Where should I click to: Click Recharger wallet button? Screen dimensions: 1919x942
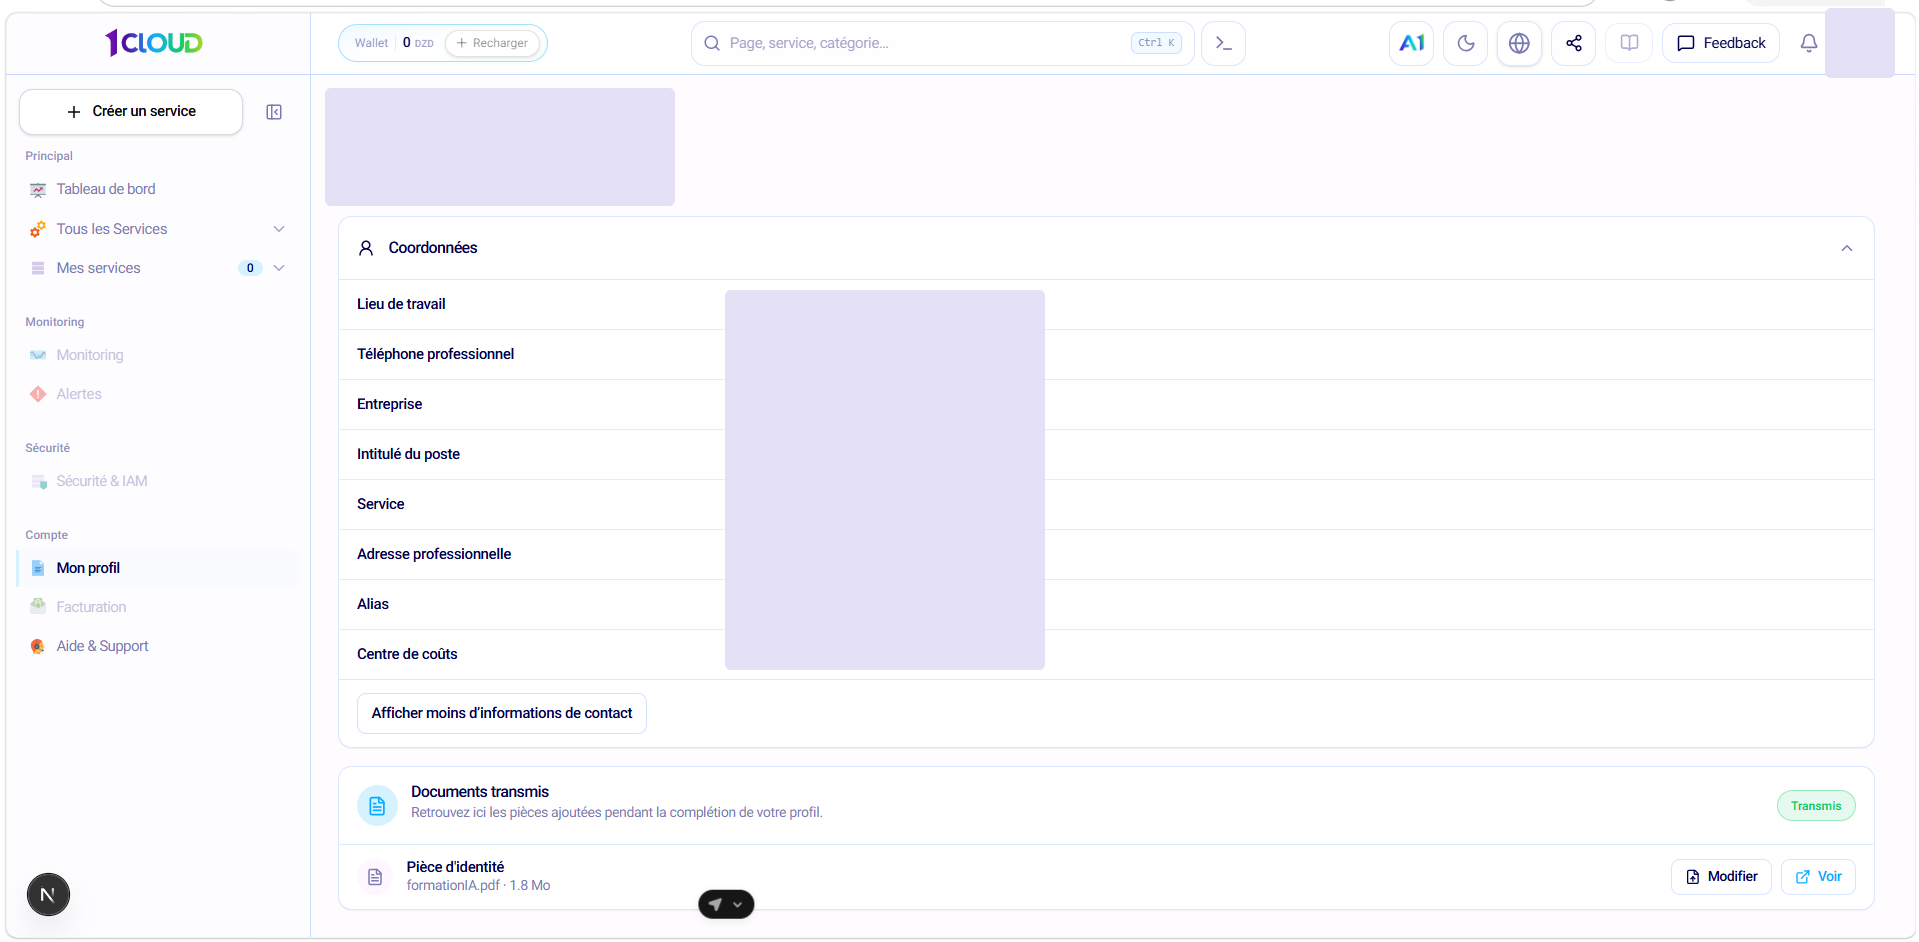point(492,43)
